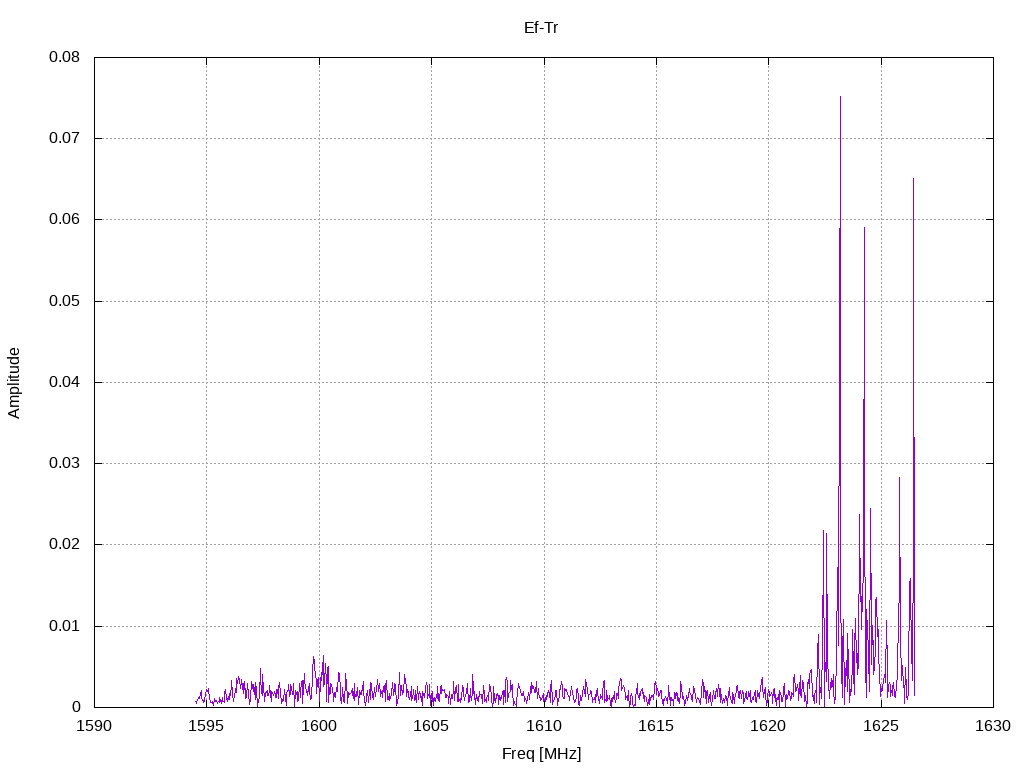
Task: Click the x-axis tick label 1605
Action: (431, 726)
